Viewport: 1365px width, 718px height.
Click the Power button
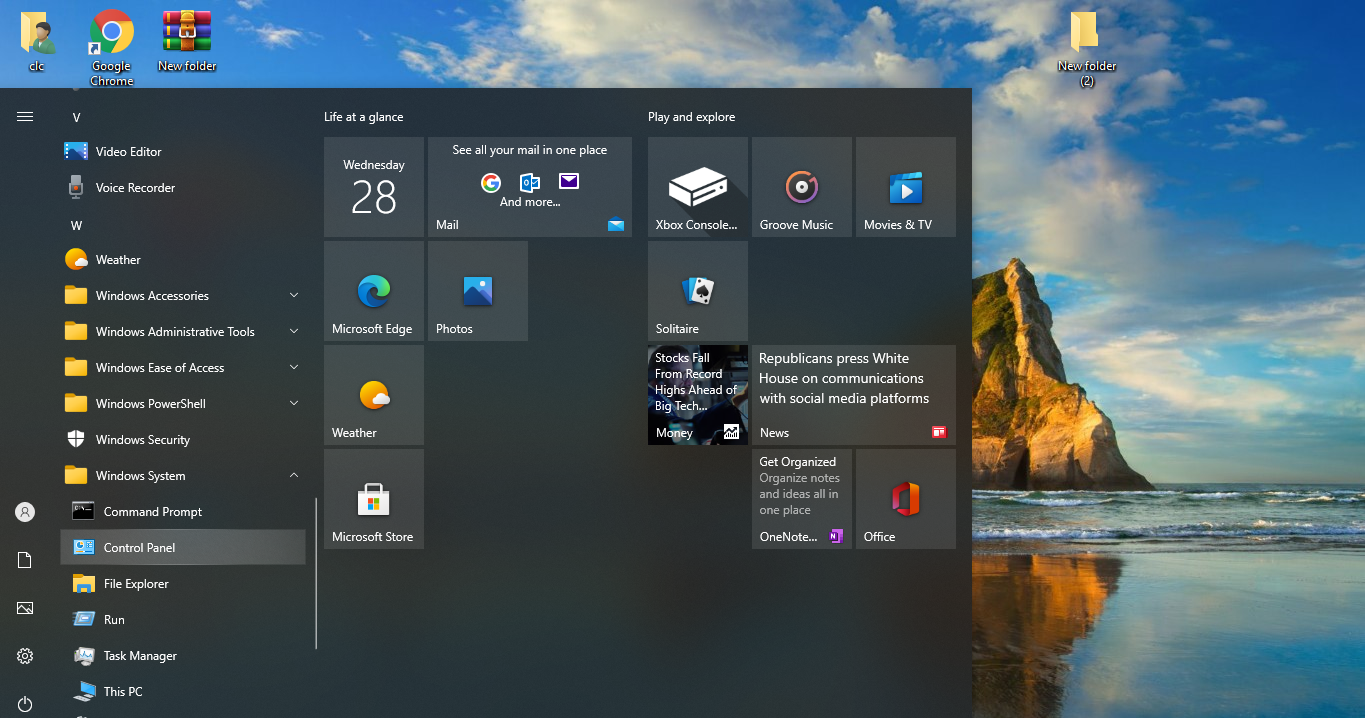tap(24, 703)
